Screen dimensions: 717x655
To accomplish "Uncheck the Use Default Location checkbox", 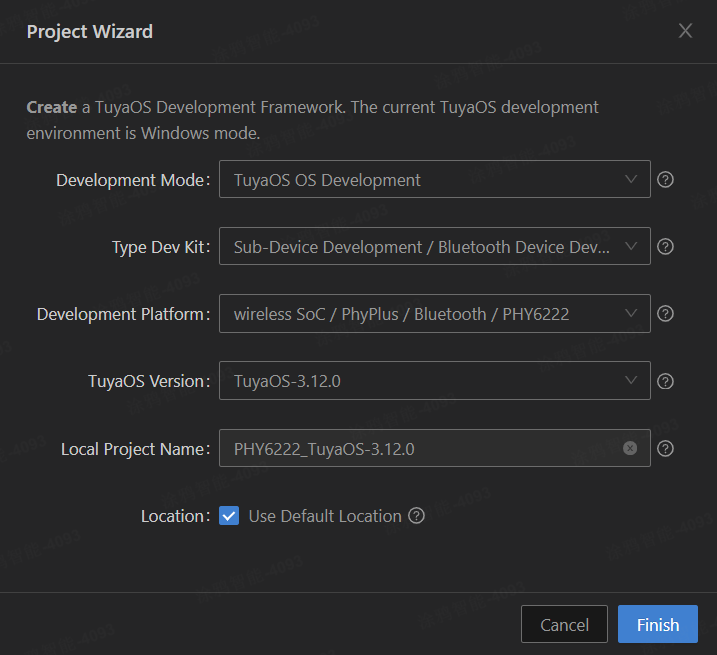I will click(x=229, y=516).
